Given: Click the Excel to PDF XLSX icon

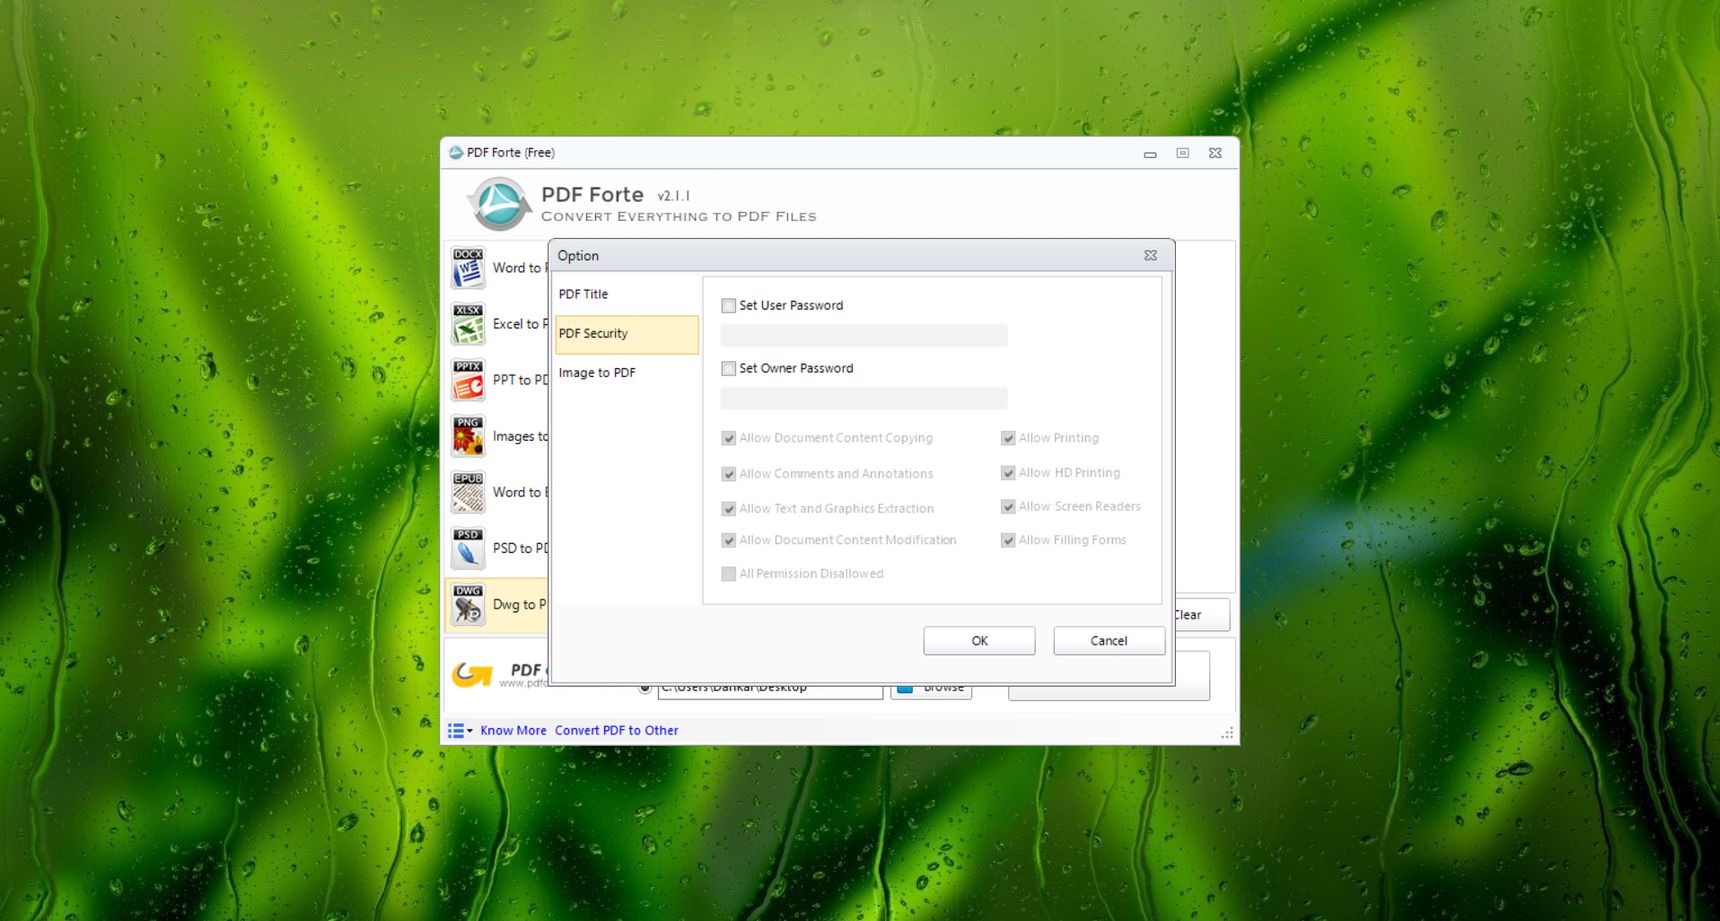Looking at the screenshot, I should pos(467,324).
